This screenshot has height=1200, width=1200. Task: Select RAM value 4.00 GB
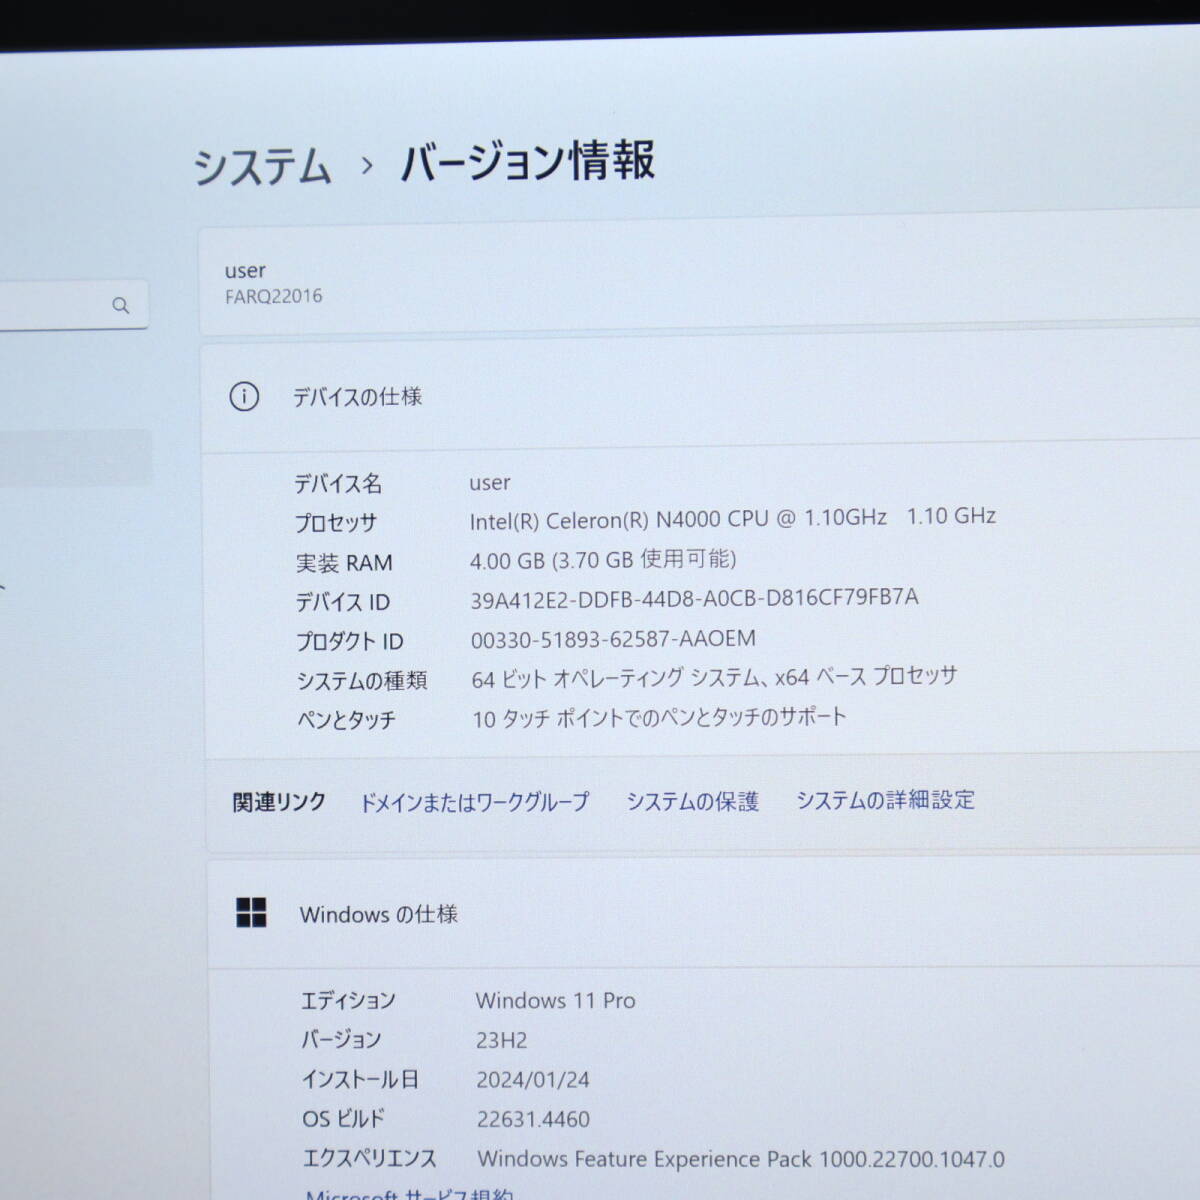603,559
